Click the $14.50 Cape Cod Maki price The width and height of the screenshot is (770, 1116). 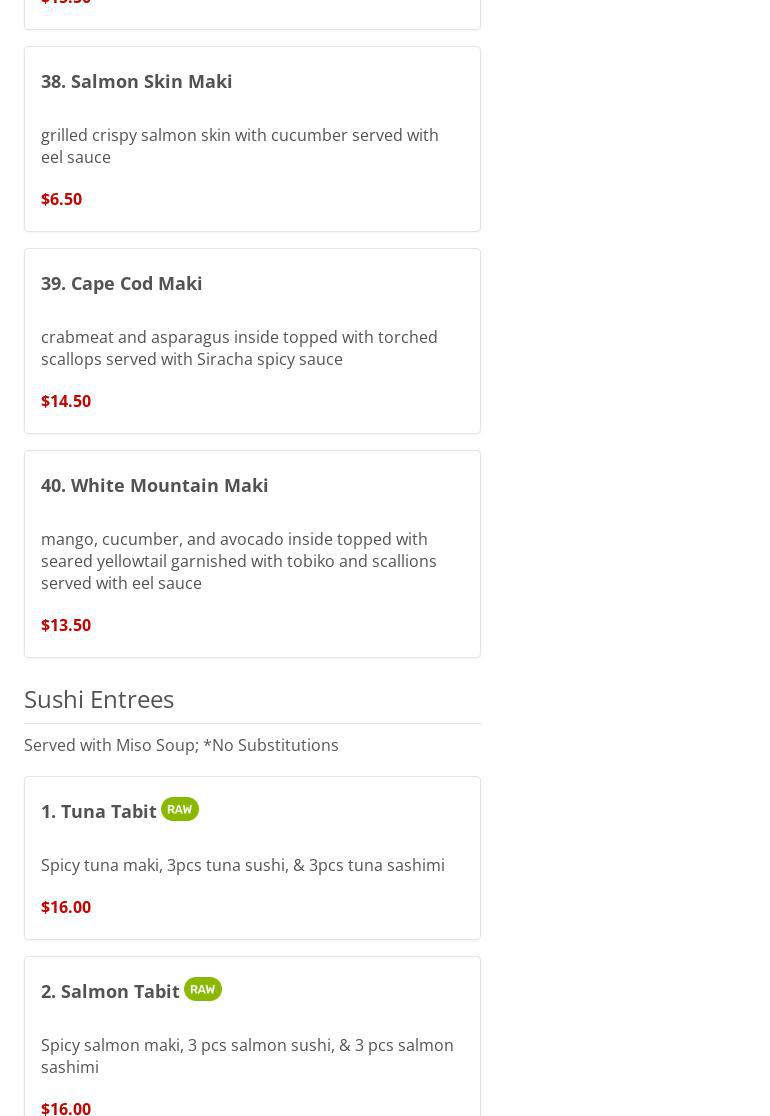point(66,401)
